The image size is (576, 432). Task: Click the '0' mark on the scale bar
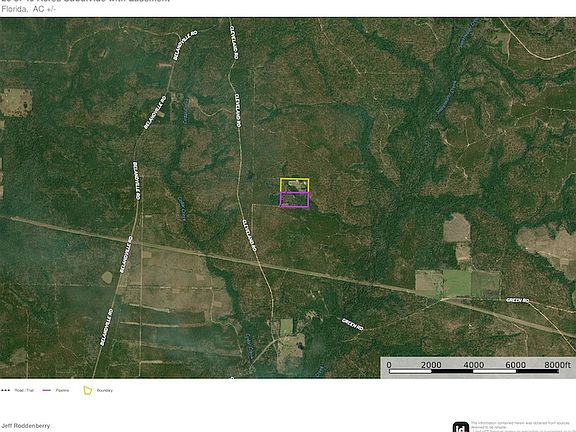[x=389, y=365]
